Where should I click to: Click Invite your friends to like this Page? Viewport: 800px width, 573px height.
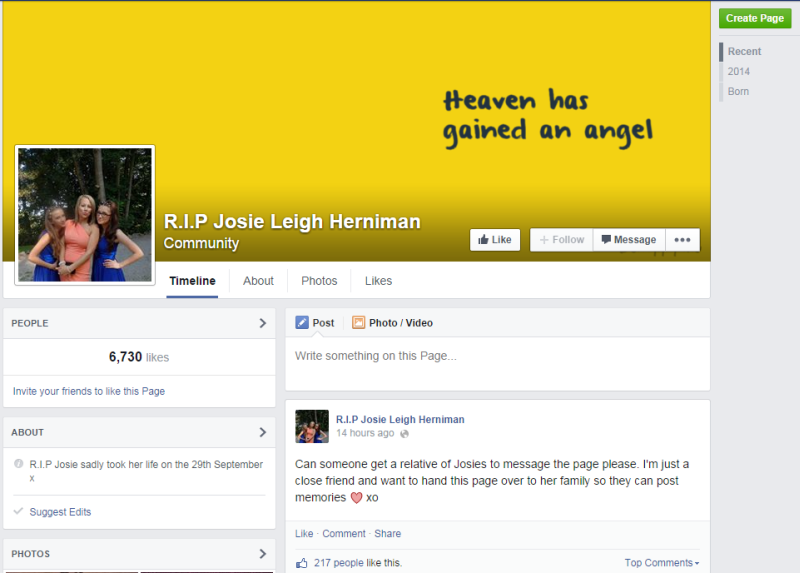[x=89, y=391]
